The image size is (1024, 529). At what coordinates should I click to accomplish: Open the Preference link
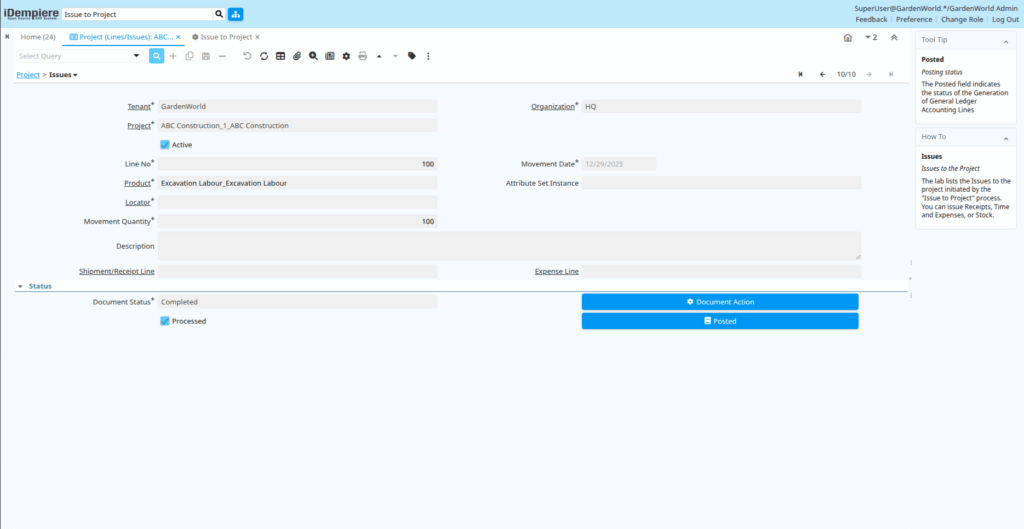tap(914, 20)
